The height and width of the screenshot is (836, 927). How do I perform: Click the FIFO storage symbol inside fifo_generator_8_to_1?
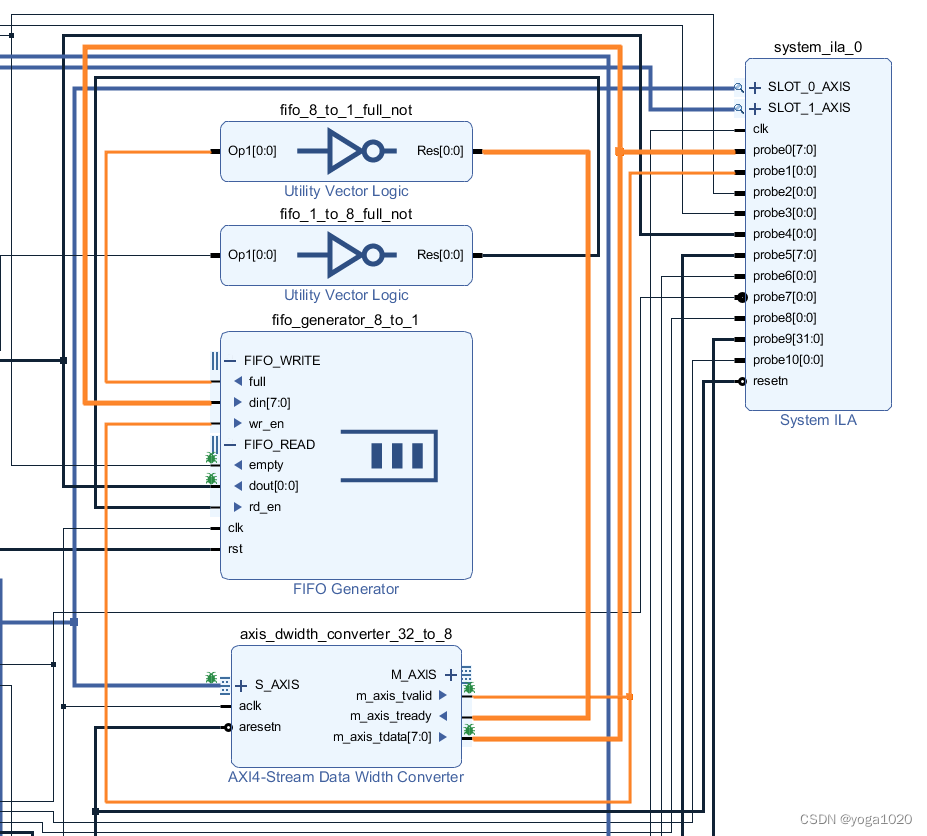389,455
